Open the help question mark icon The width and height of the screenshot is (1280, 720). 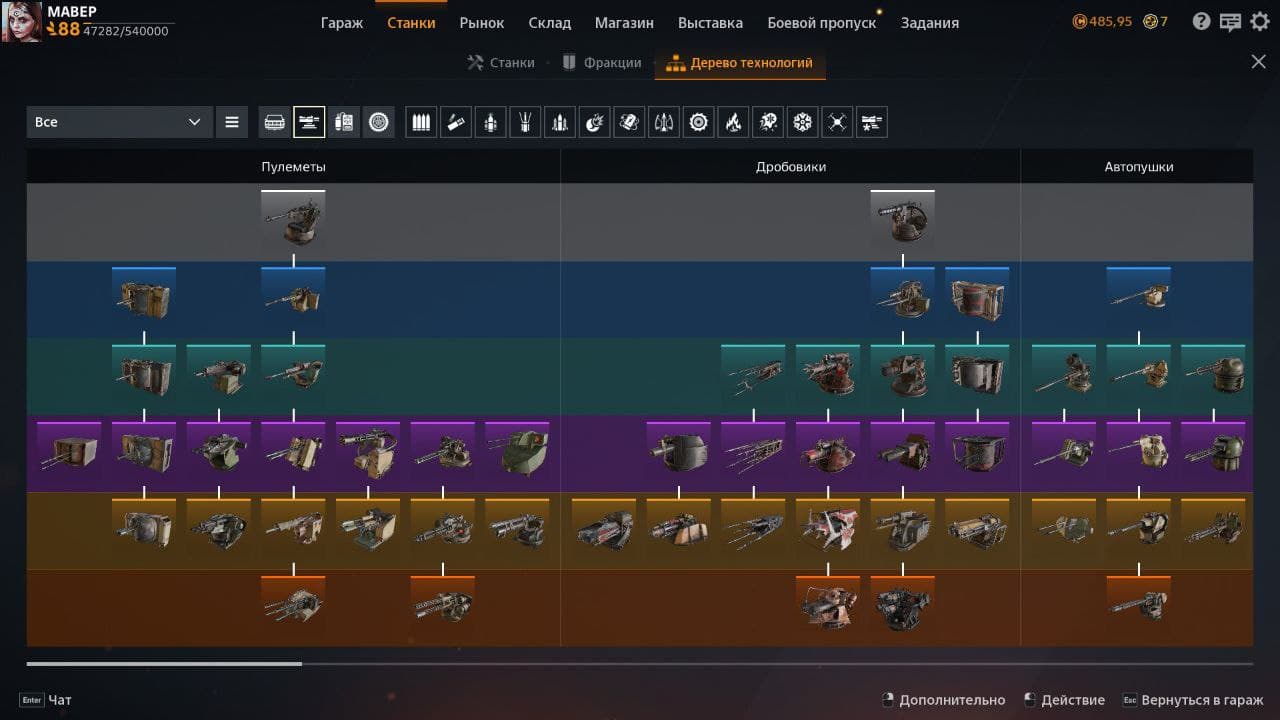pyautogui.click(x=1202, y=21)
